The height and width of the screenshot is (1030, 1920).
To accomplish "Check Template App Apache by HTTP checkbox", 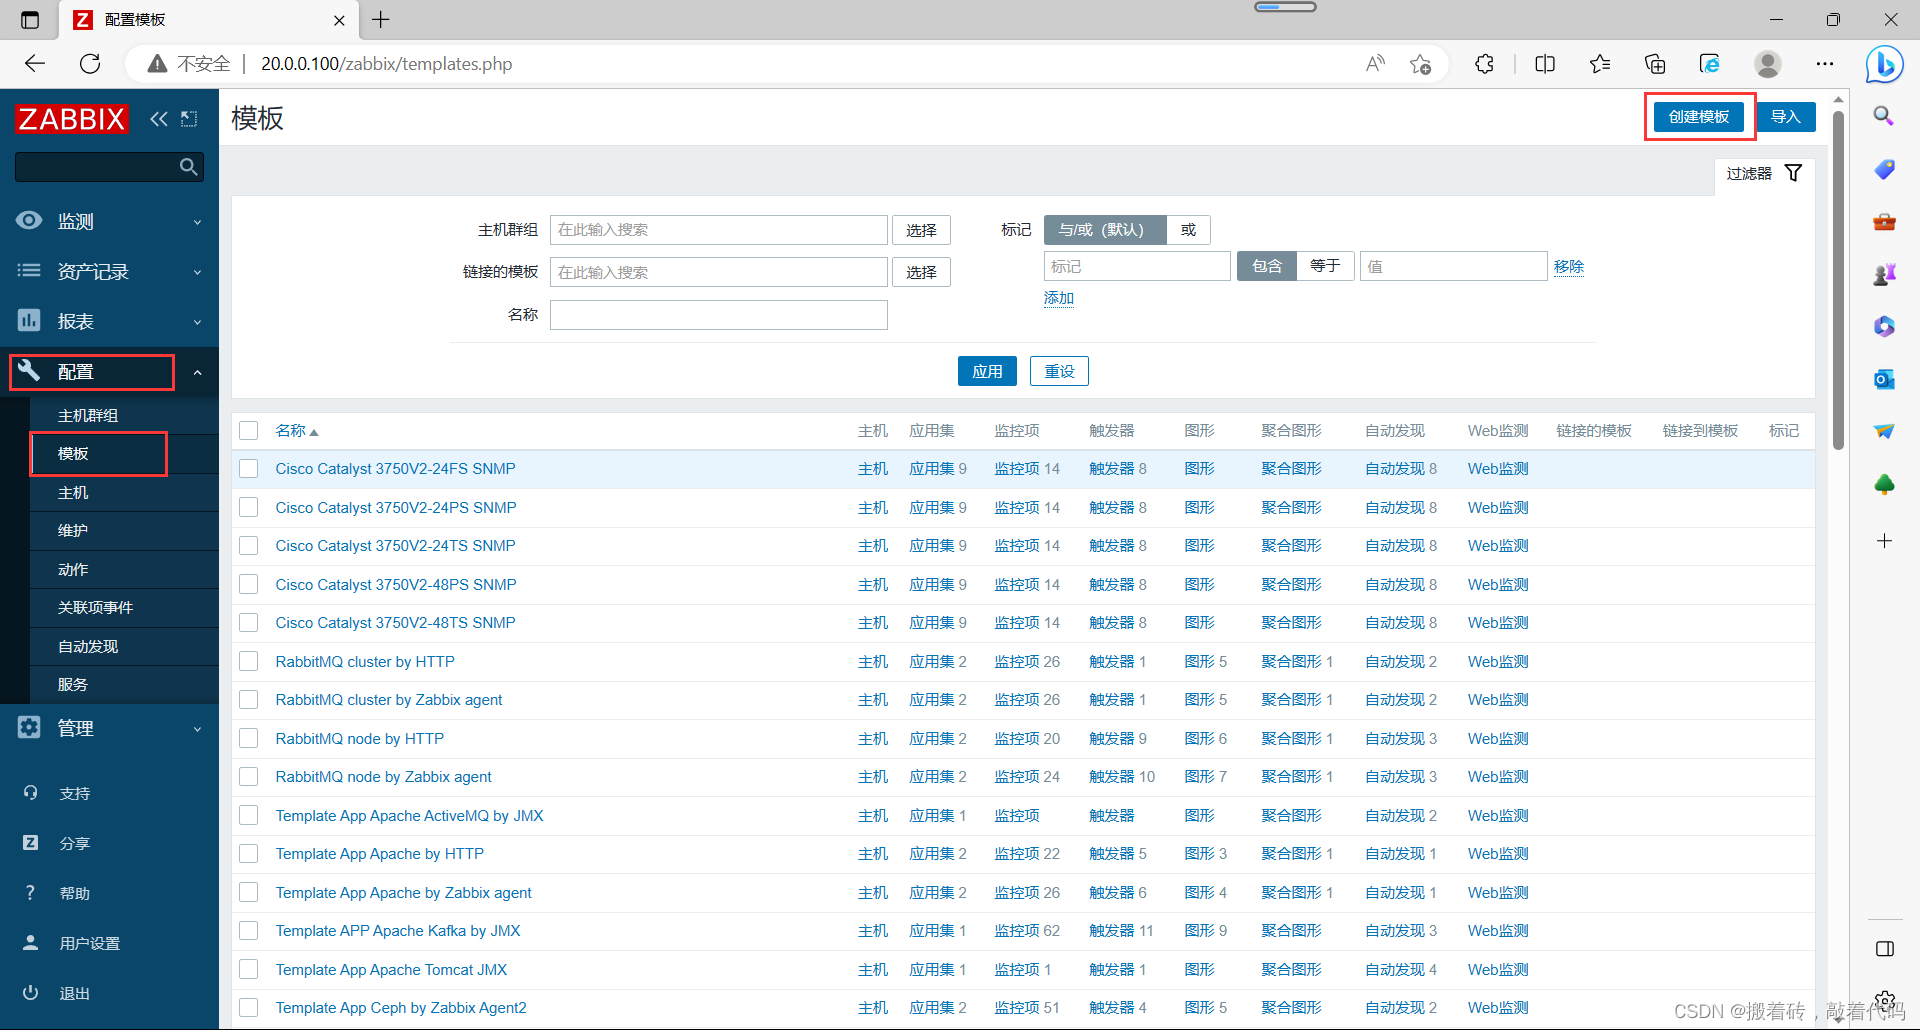I will (x=249, y=854).
